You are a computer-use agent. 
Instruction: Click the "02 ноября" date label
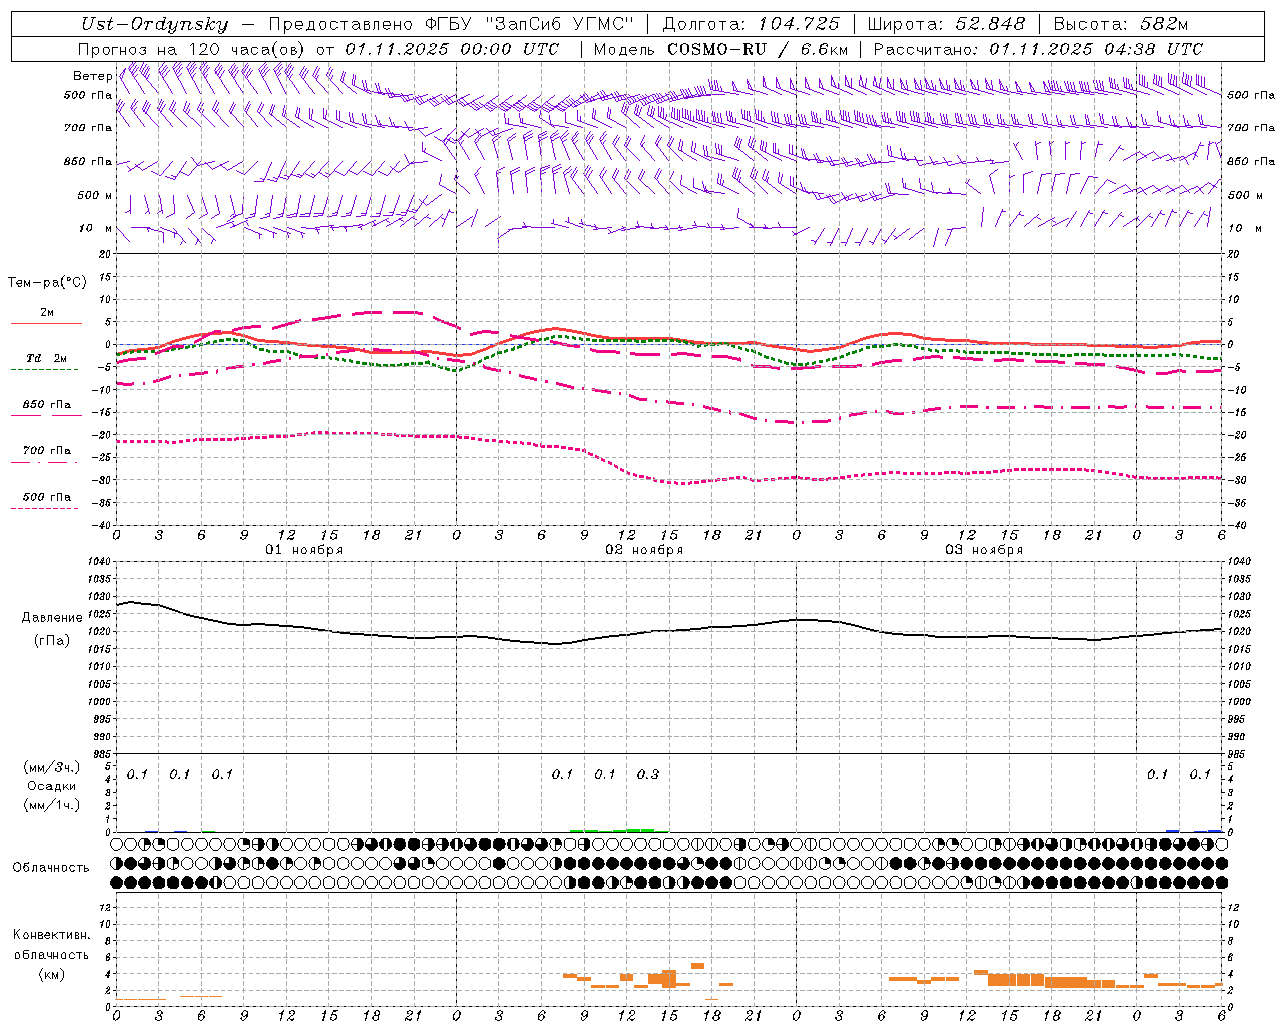644,550
